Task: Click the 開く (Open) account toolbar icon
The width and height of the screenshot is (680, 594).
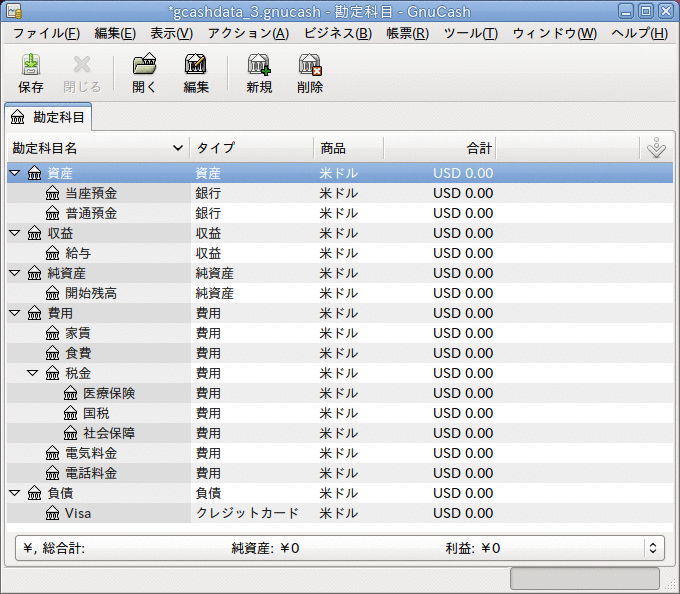Action: click(x=144, y=74)
